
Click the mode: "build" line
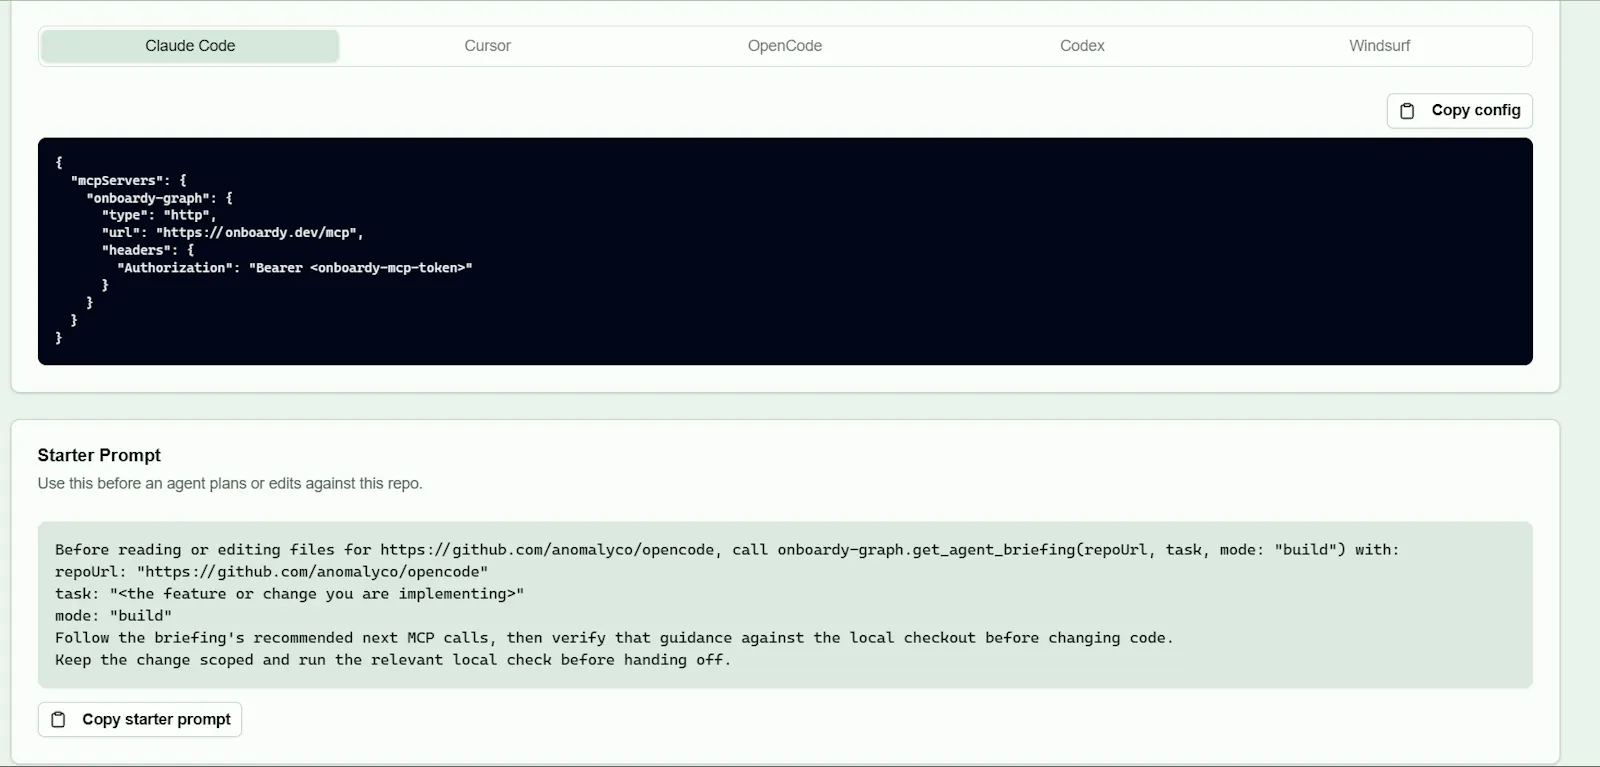[113, 616]
